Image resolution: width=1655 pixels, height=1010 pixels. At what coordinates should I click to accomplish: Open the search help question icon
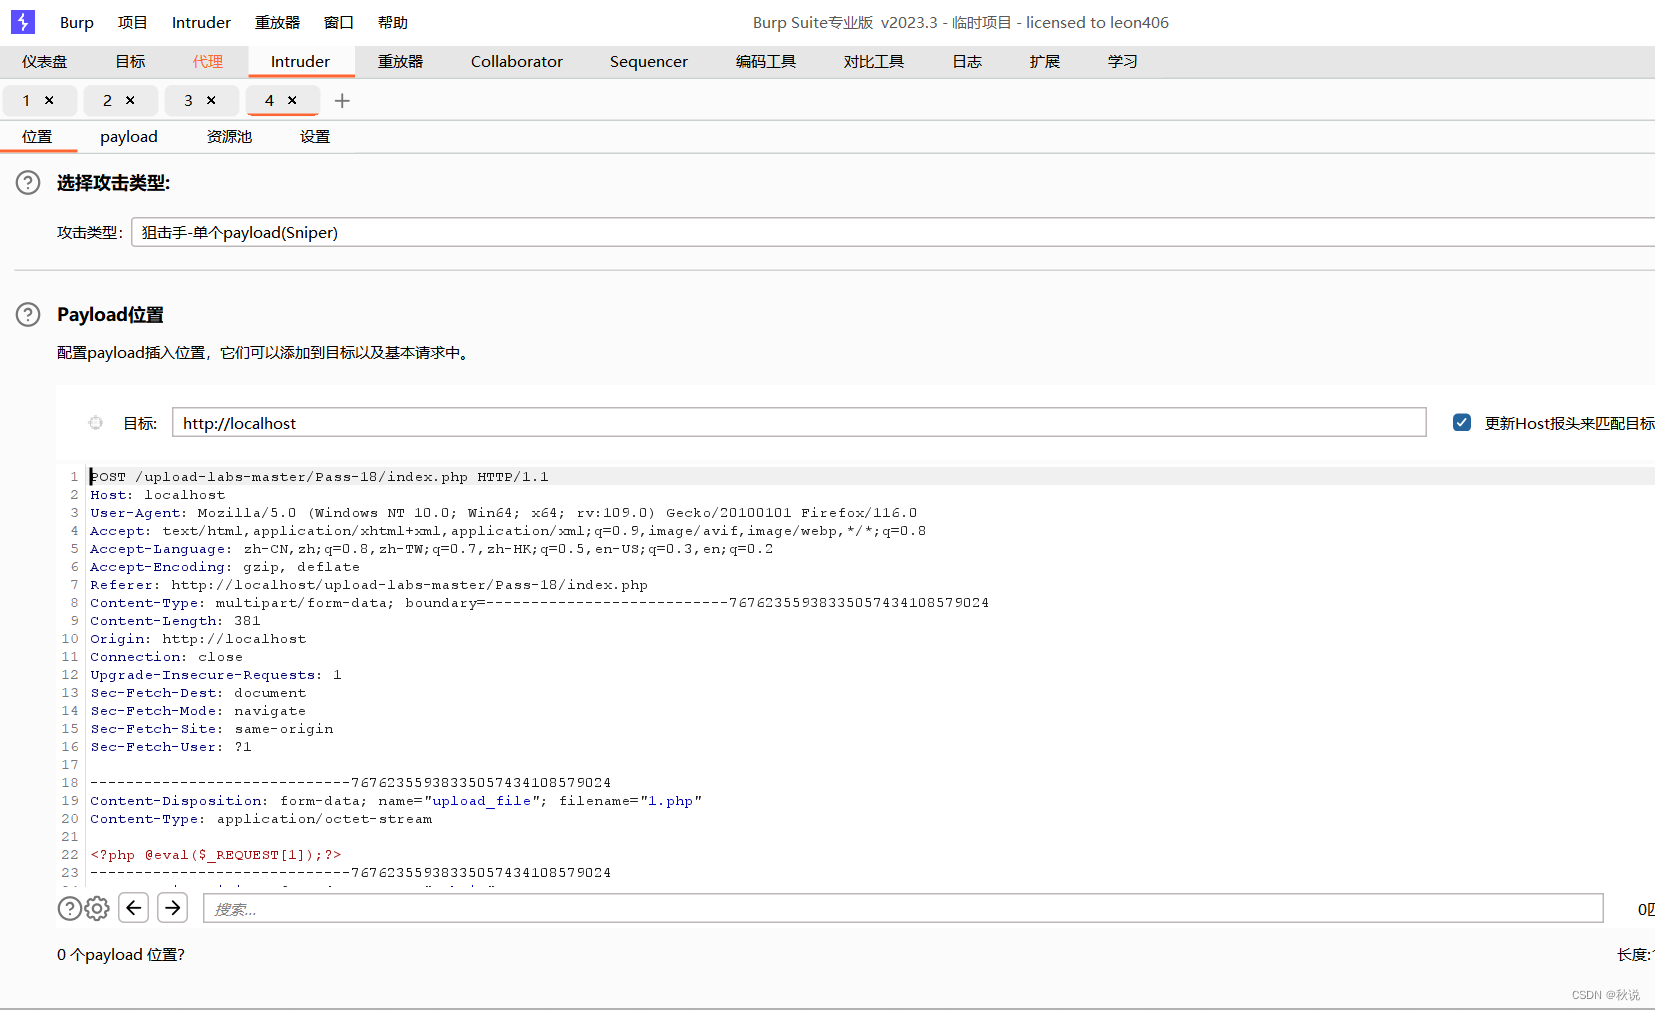point(70,908)
